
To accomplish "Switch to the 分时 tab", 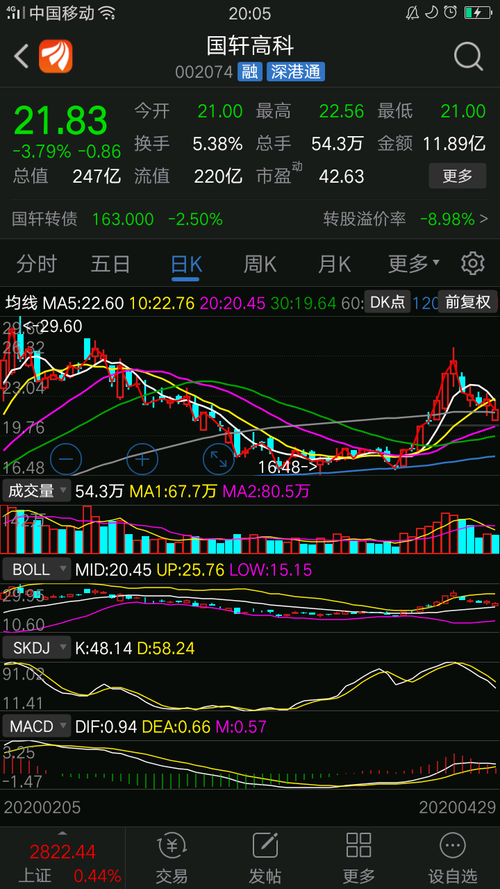I will point(37,264).
